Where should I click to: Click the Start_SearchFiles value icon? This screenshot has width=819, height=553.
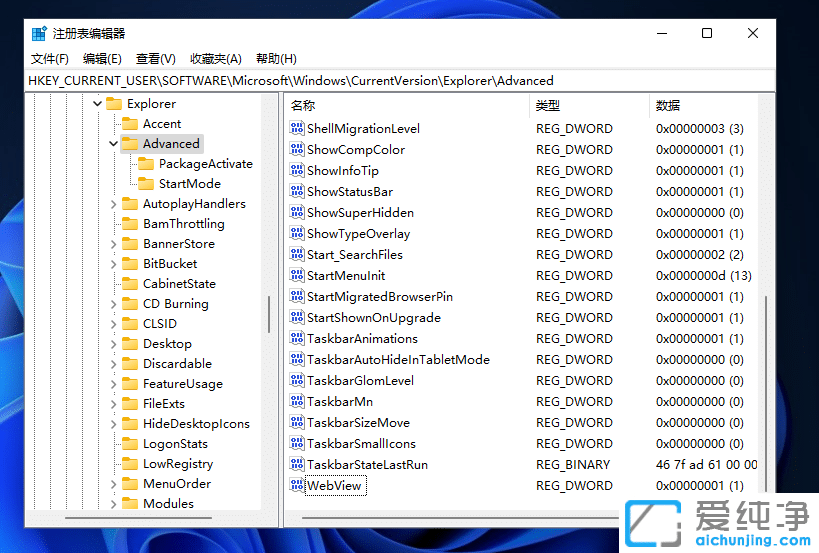point(297,254)
